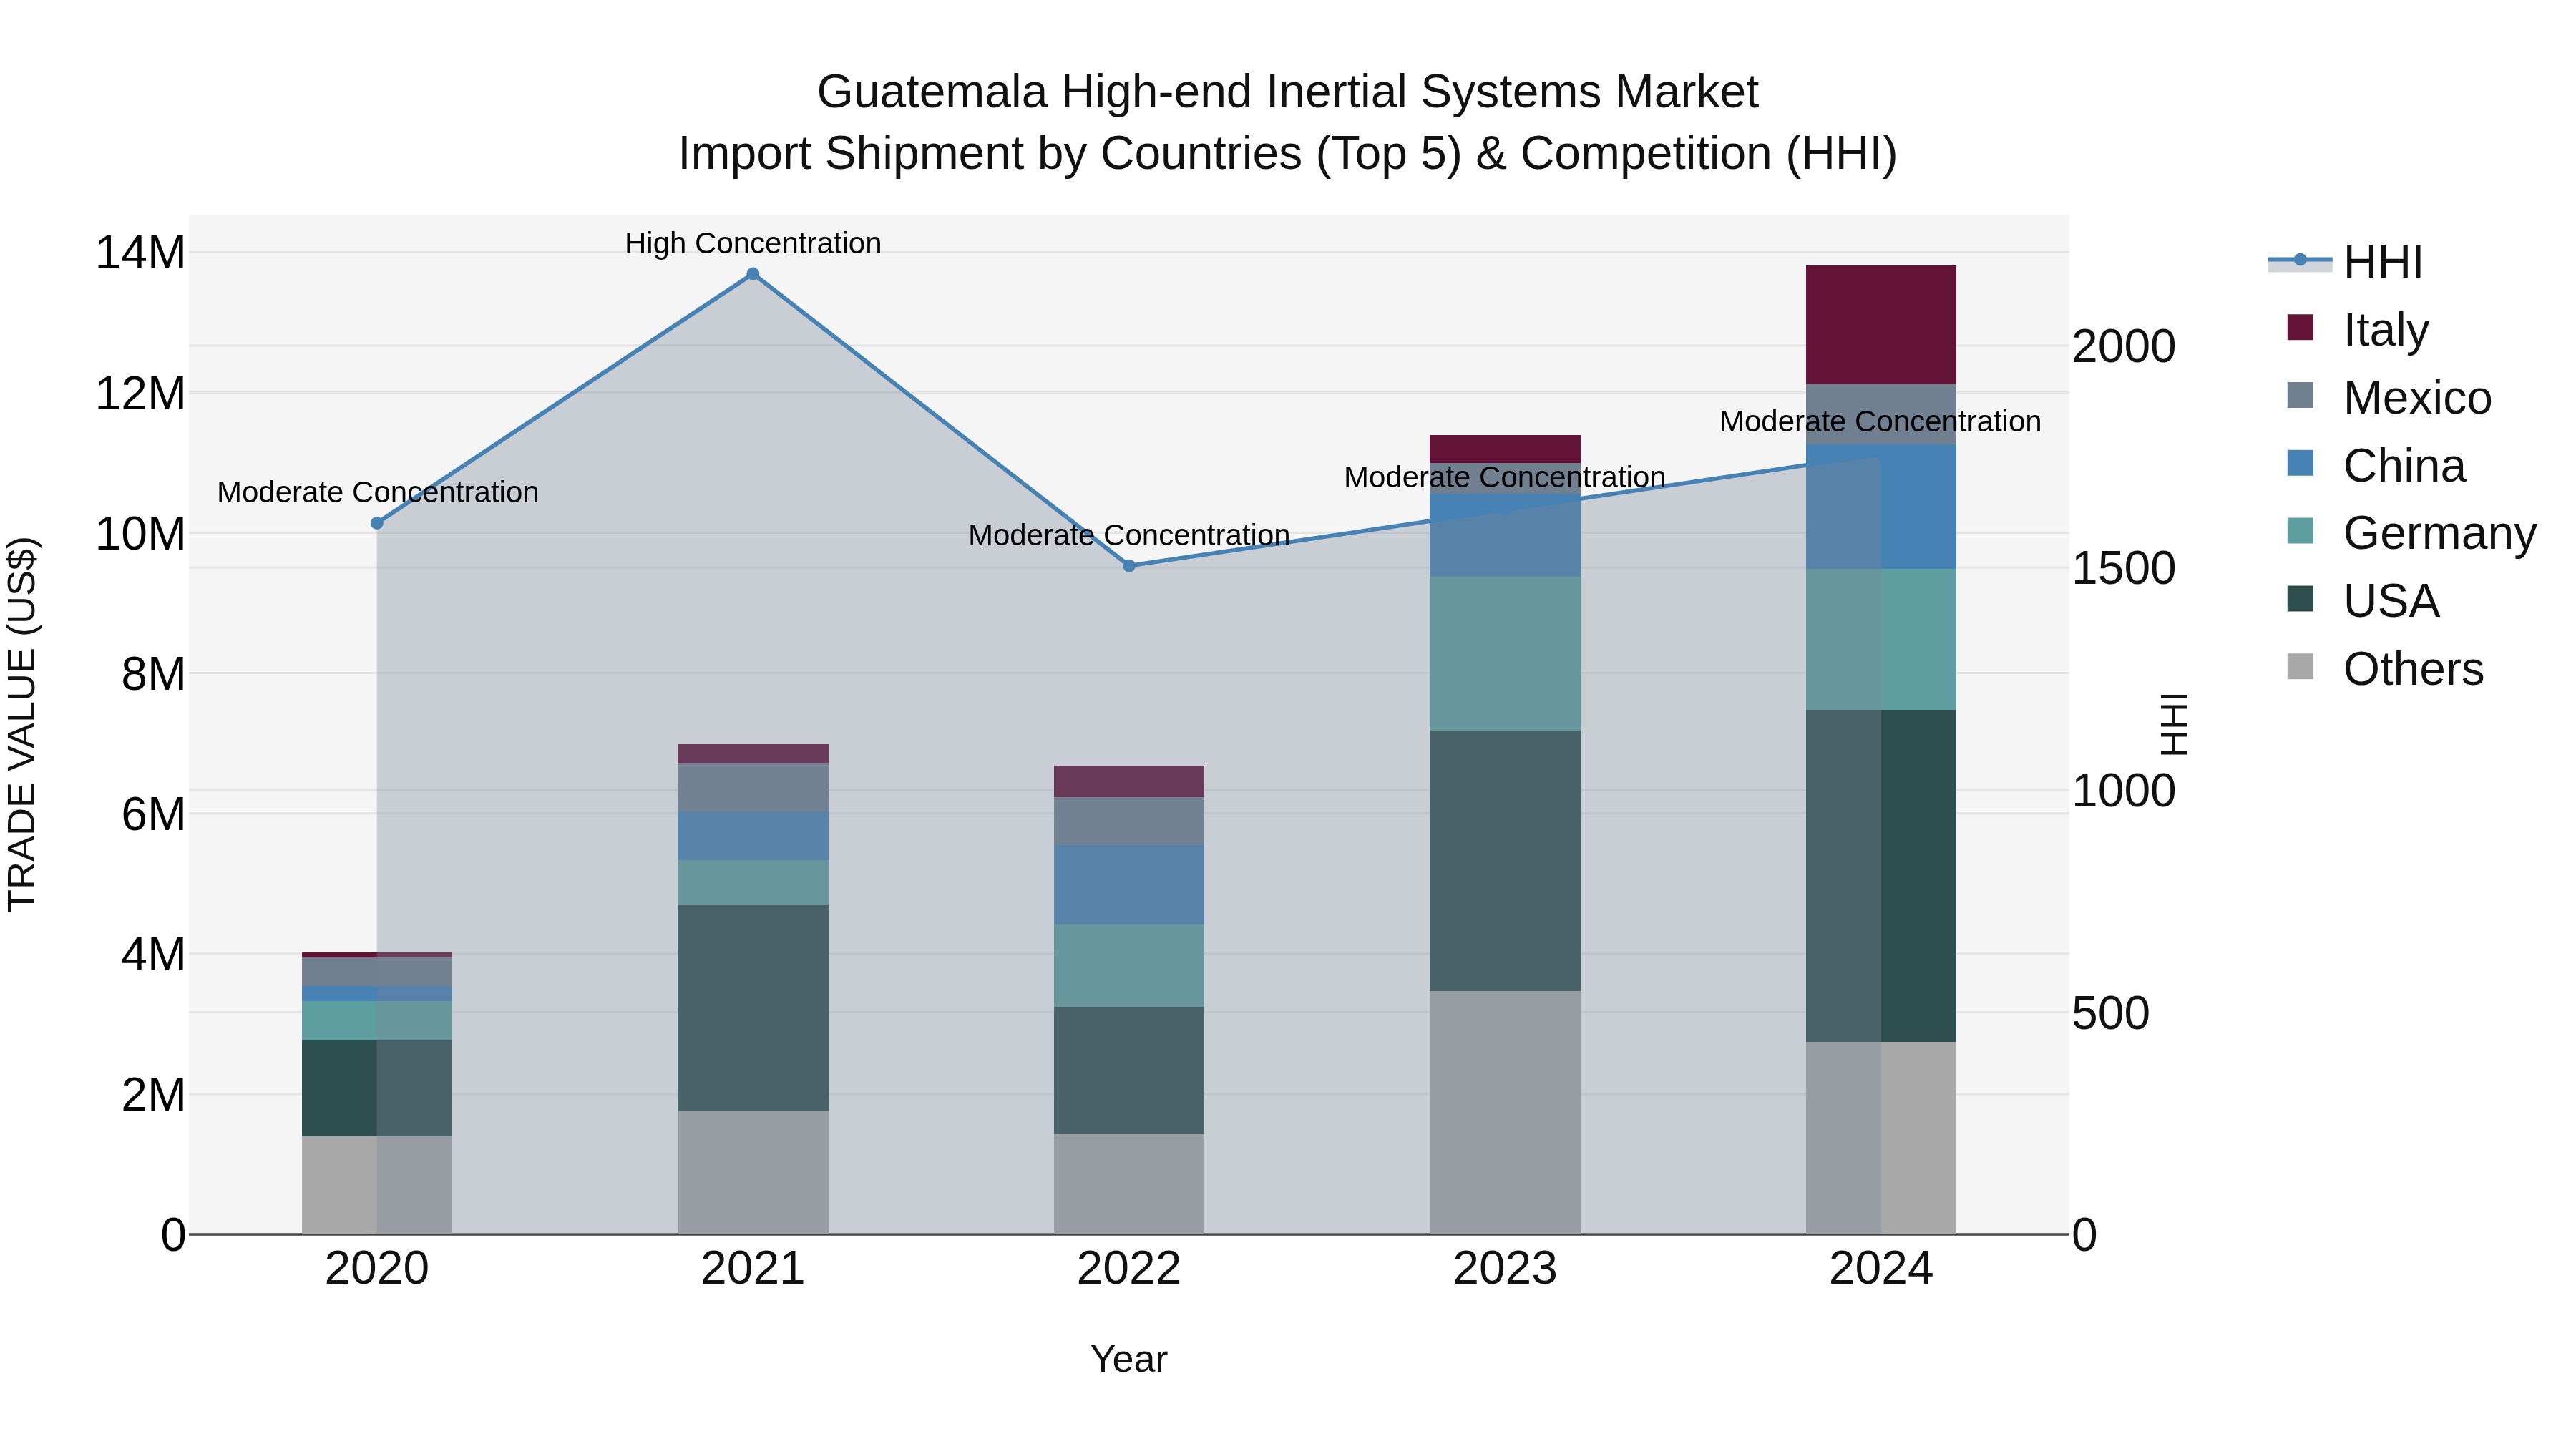Viewport: 2576px width, 1449px height.
Task: Click the Others segment of the 2023 bar
Action: [x=1505, y=1113]
